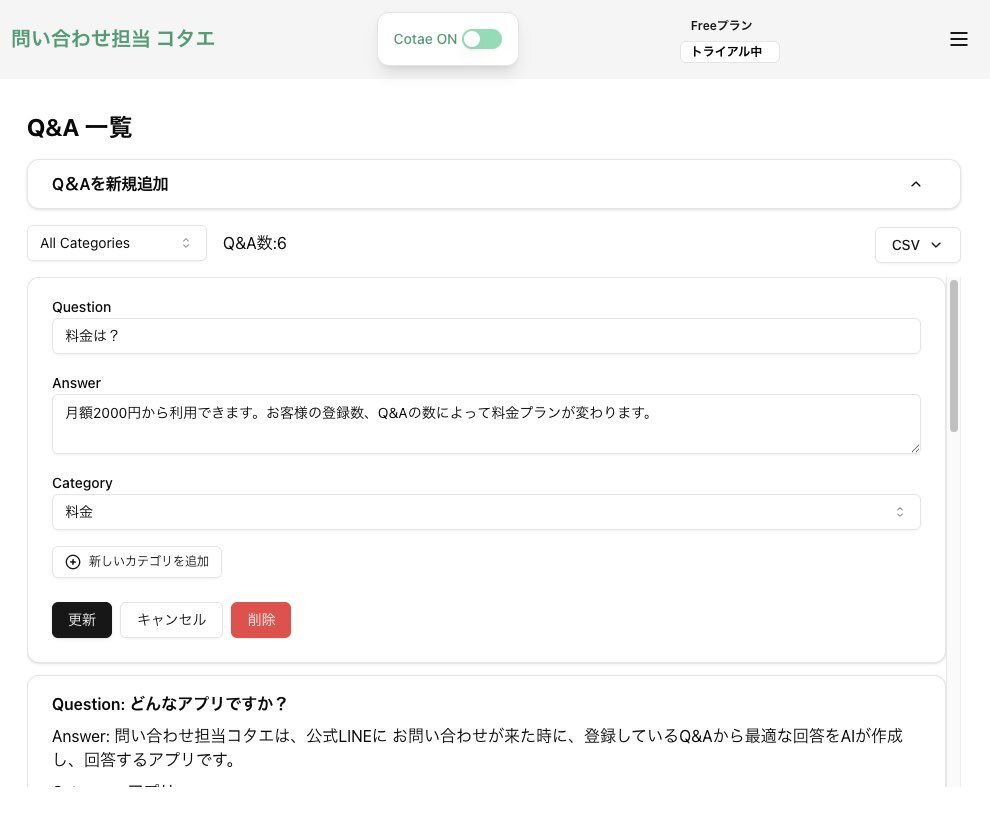Screen dimensions: 990x818
Task: Click the Freeプラン plan label
Action: (x=721, y=25)
